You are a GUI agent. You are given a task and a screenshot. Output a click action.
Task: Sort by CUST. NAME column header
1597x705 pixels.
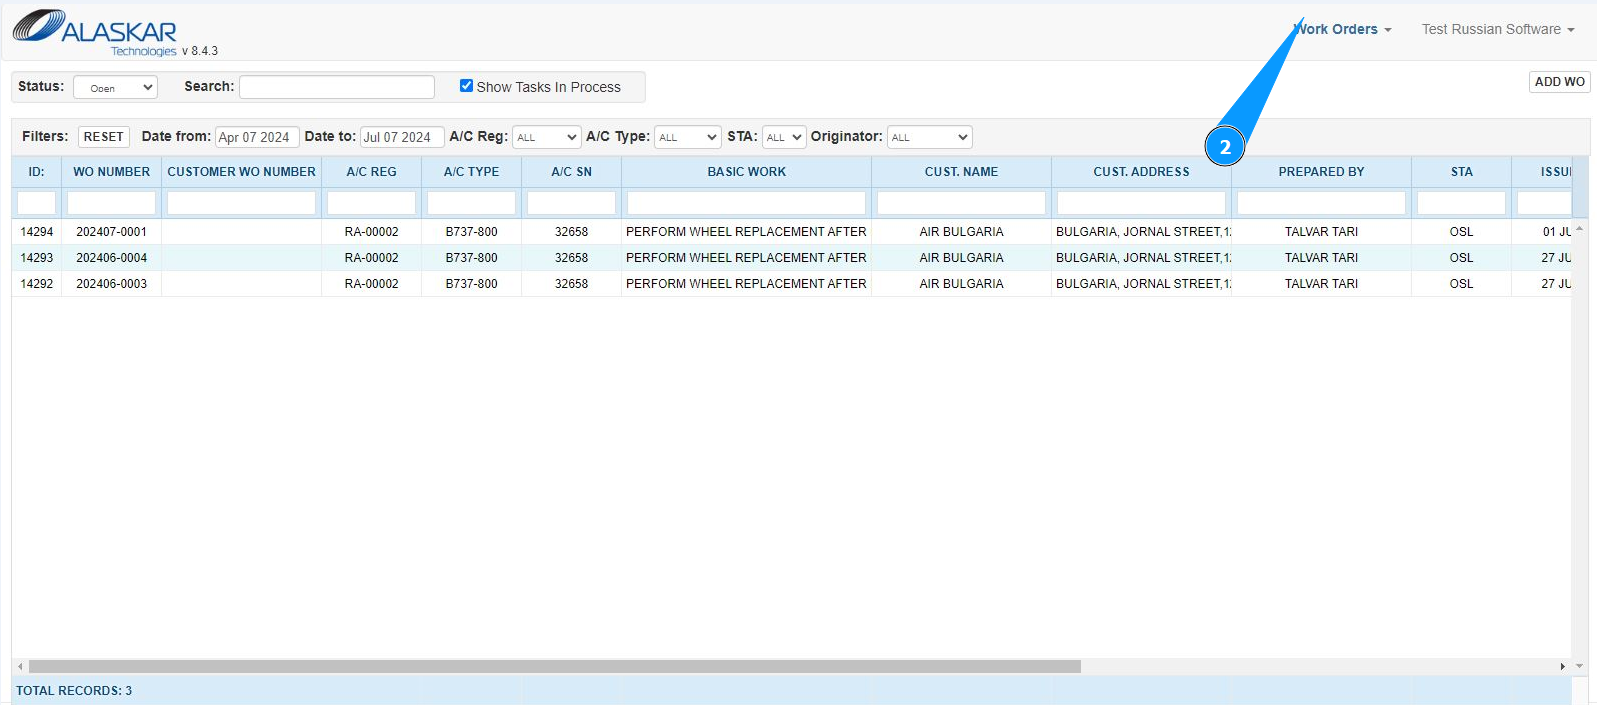[962, 172]
